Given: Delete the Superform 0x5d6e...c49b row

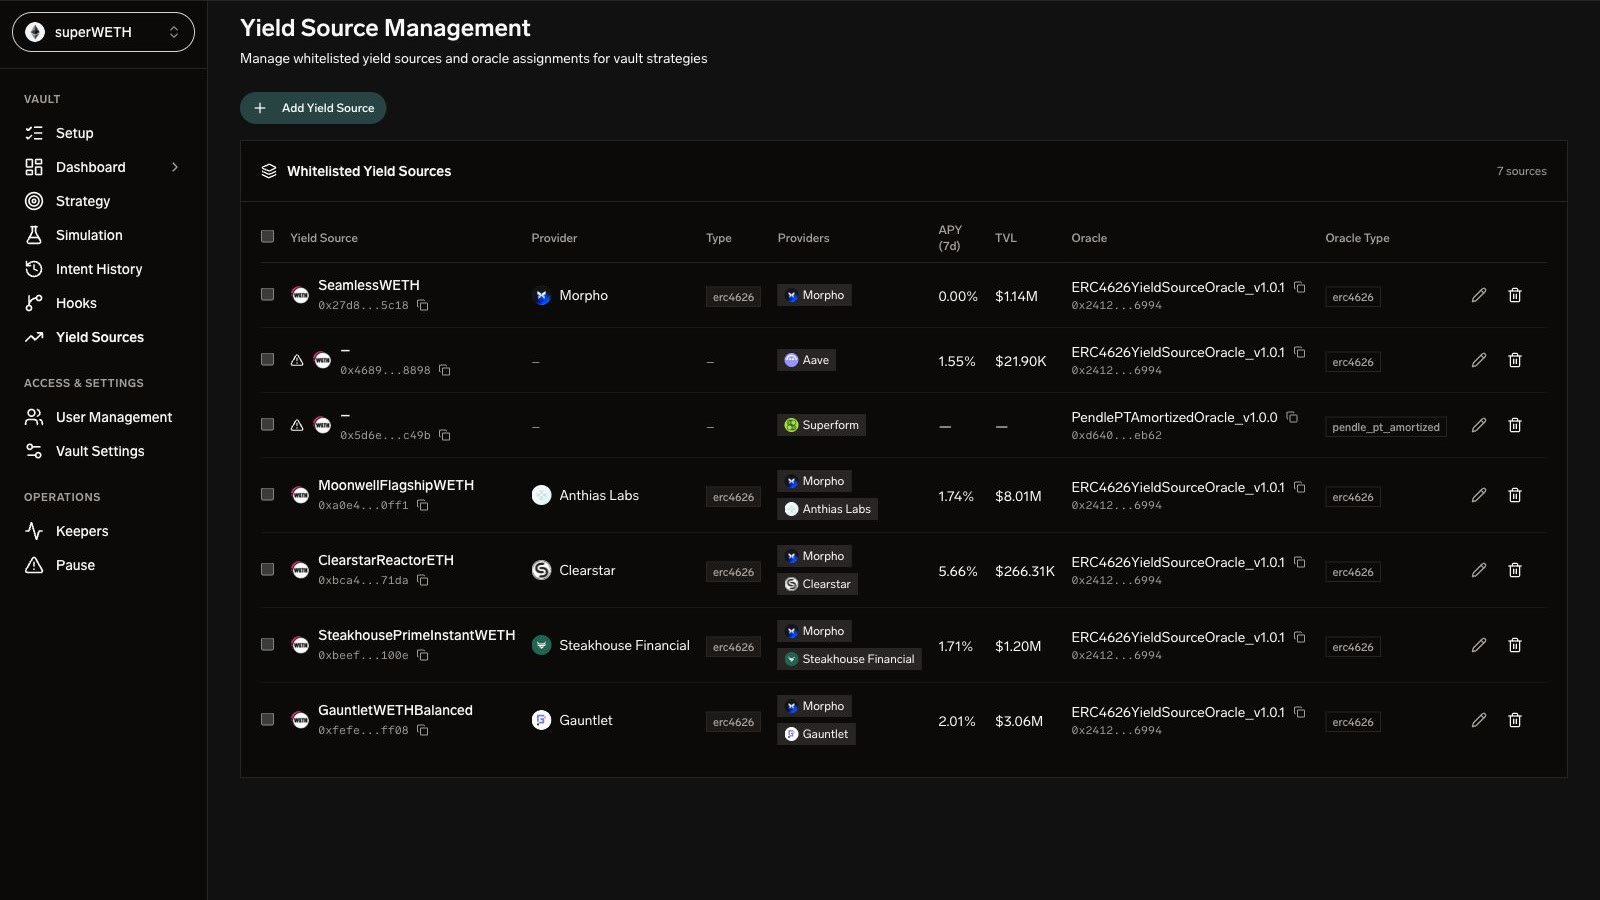Looking at the screenshot, I should click(x=1514, y=425).
